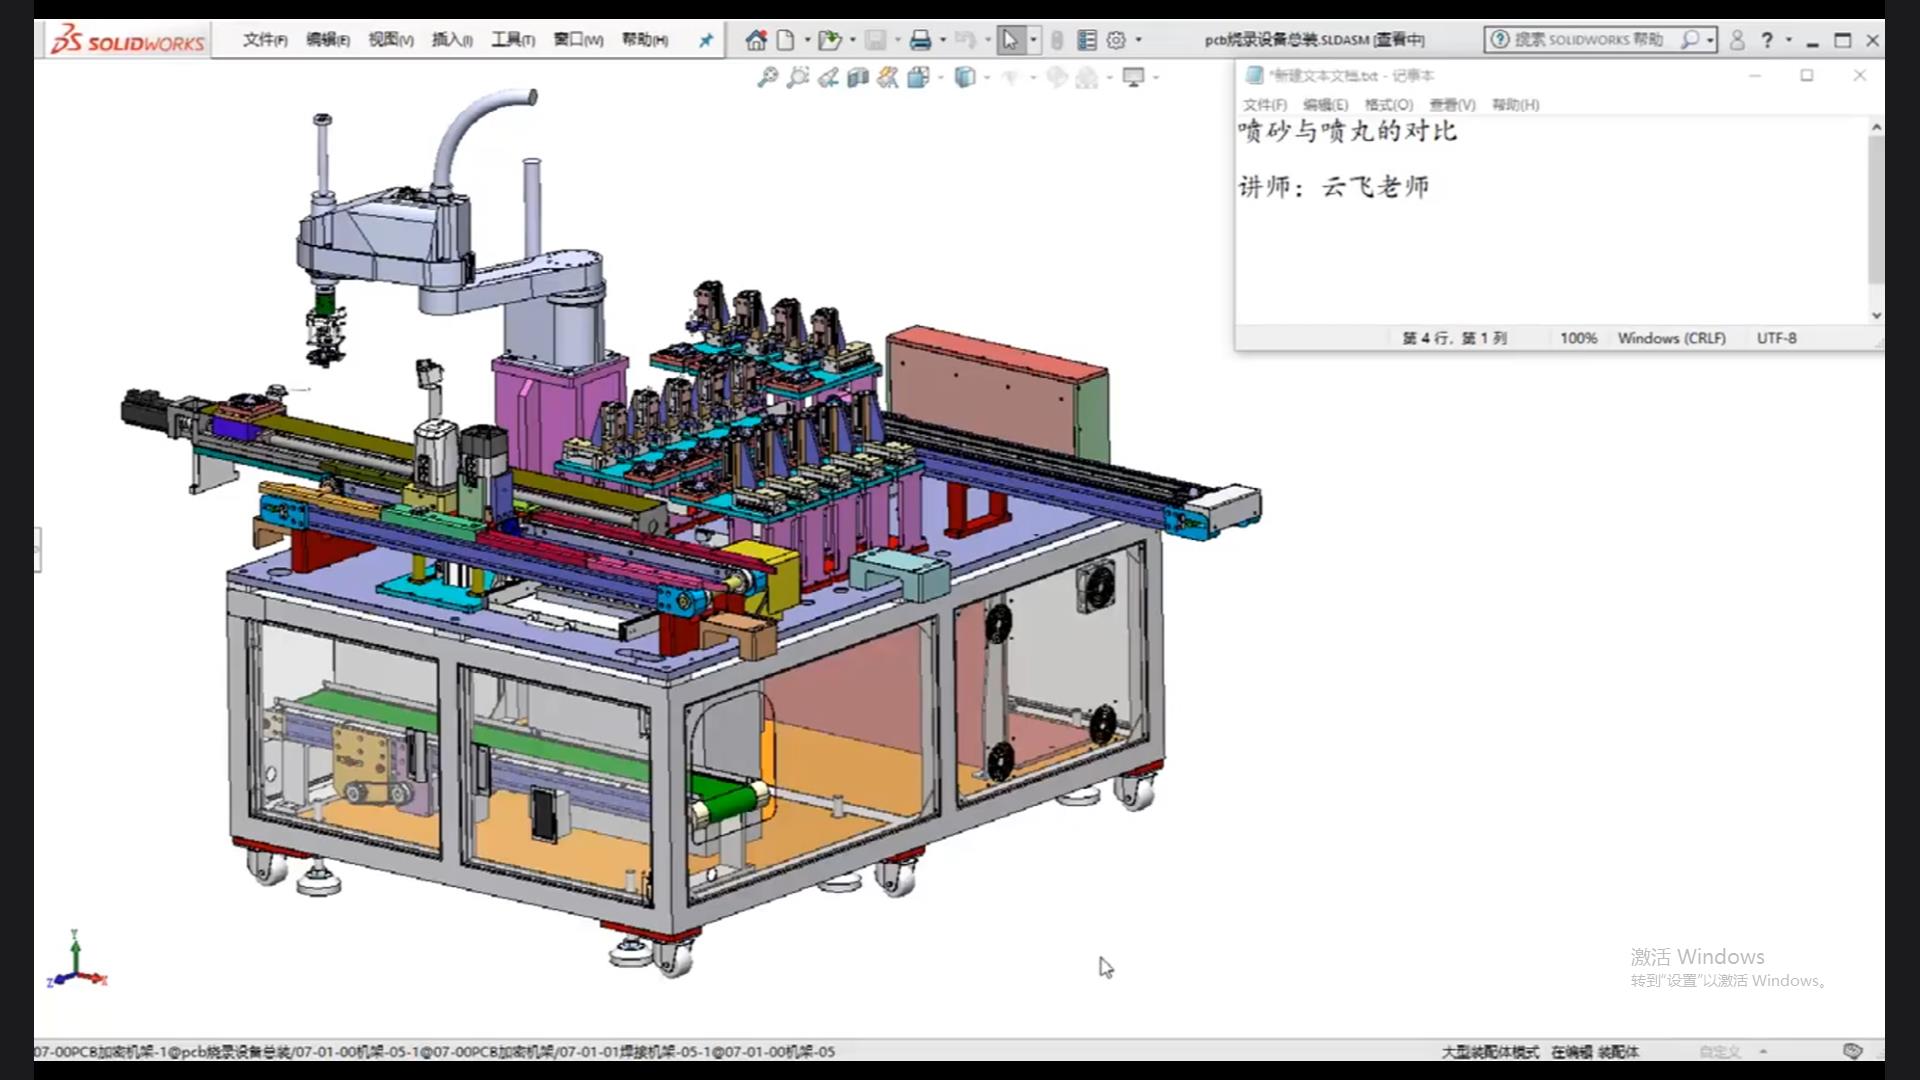This screenshot has width=1920, height=1080.
Task: Click the Rebuild traffic light icon
Action: pos(1057,40)
